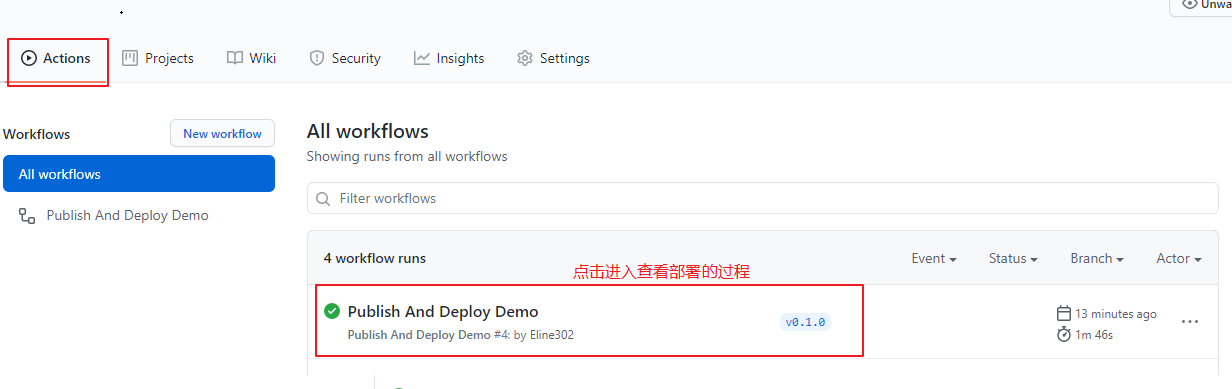Viewport: 1232px width, 389px height.
Task: Open the Actions tab
Action: tap(56, 59)
